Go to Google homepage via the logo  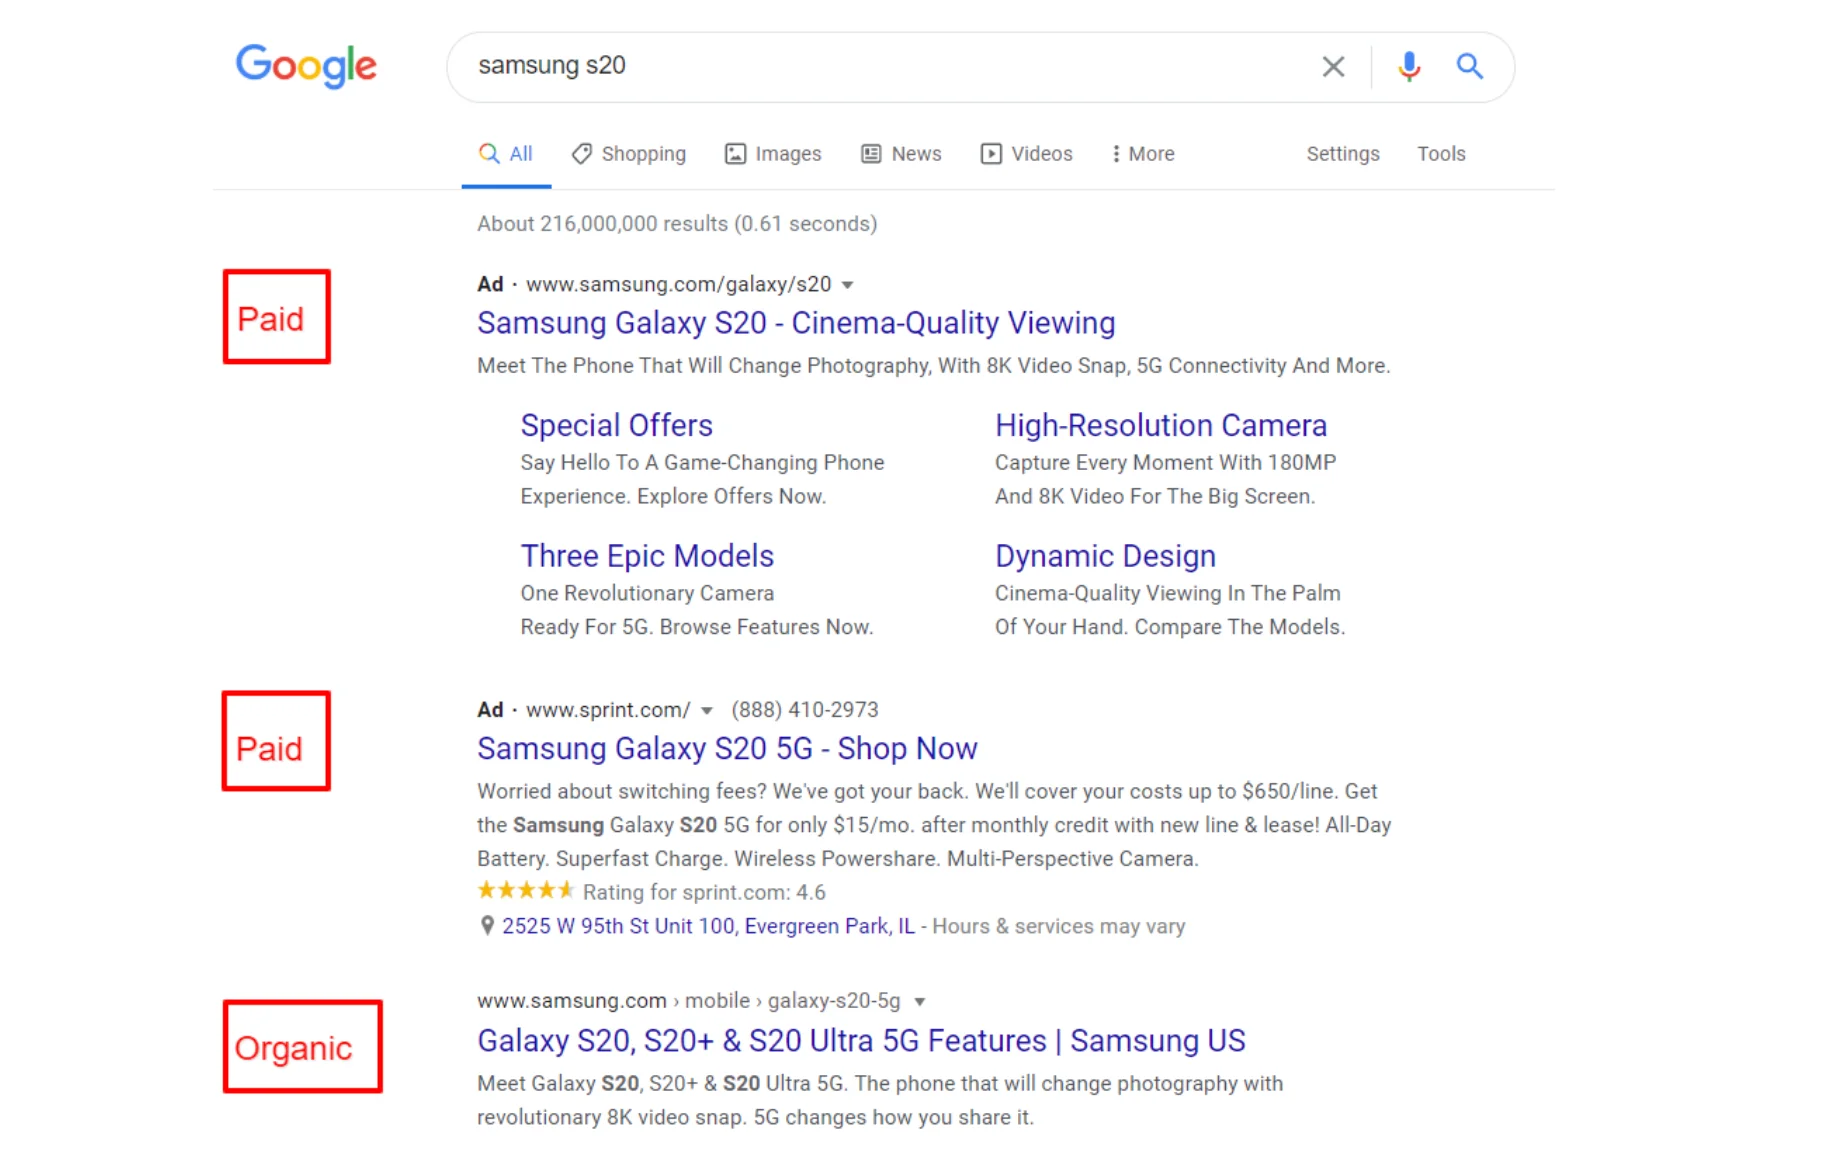306,66
